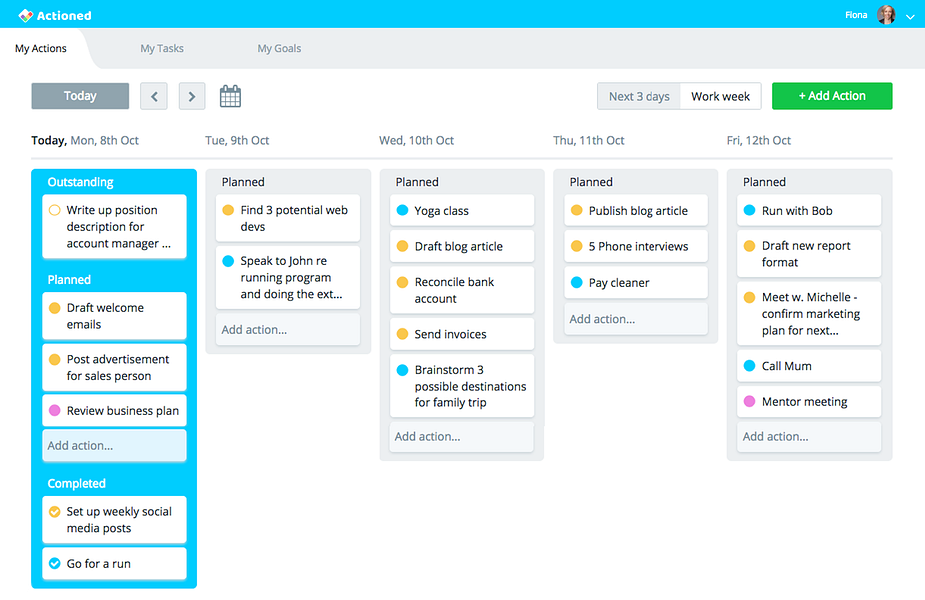Open the My Goals tab

tap(279, 48)
